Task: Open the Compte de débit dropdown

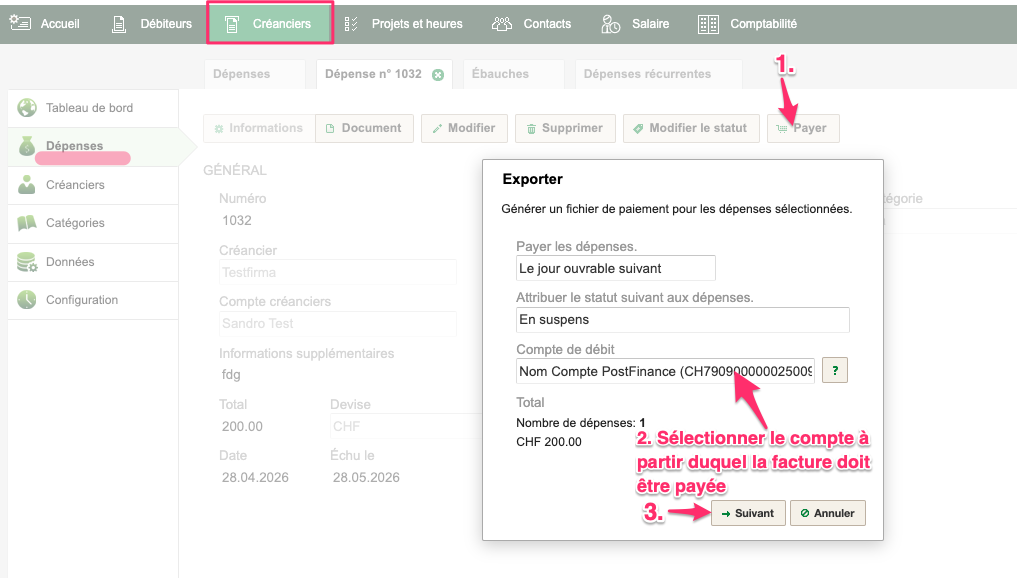Action: pos(665,371)
